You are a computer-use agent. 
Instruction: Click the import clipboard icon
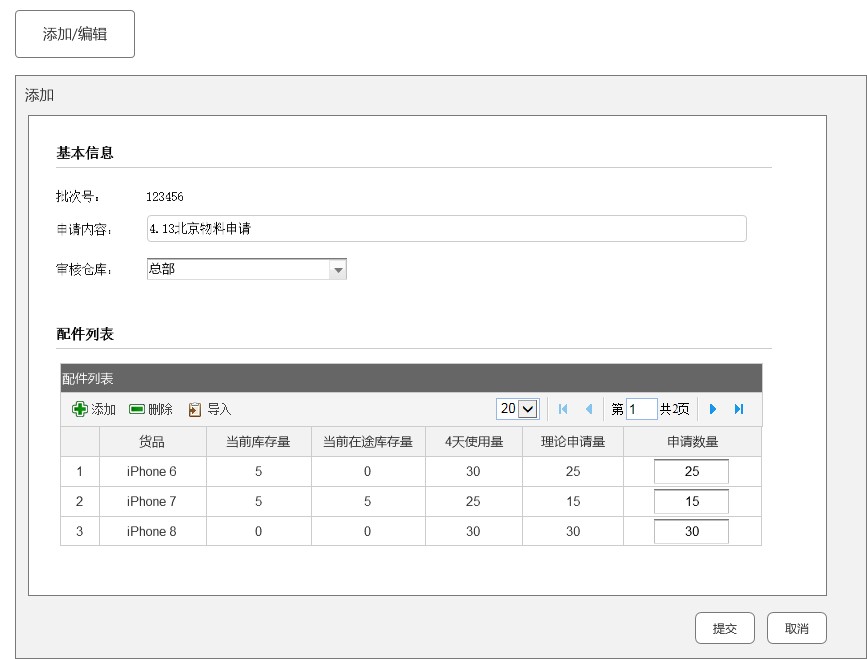coord(195,410)
